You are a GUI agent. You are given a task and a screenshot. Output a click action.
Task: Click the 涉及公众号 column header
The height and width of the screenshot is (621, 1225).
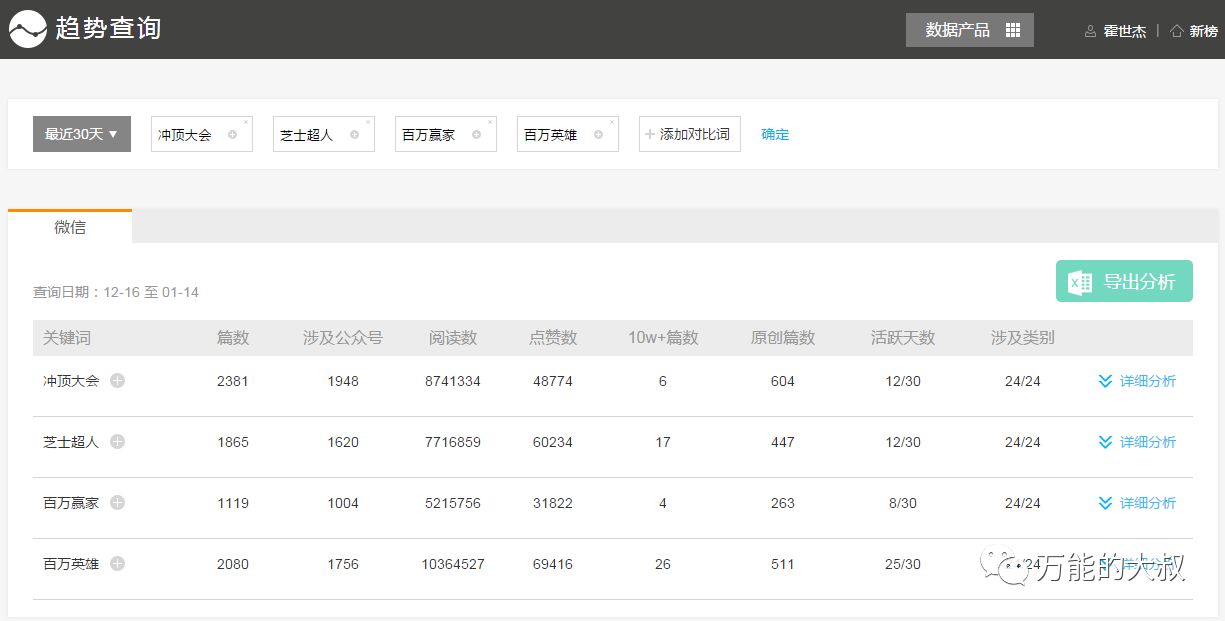pyautogui.click(x=343, y=338)
